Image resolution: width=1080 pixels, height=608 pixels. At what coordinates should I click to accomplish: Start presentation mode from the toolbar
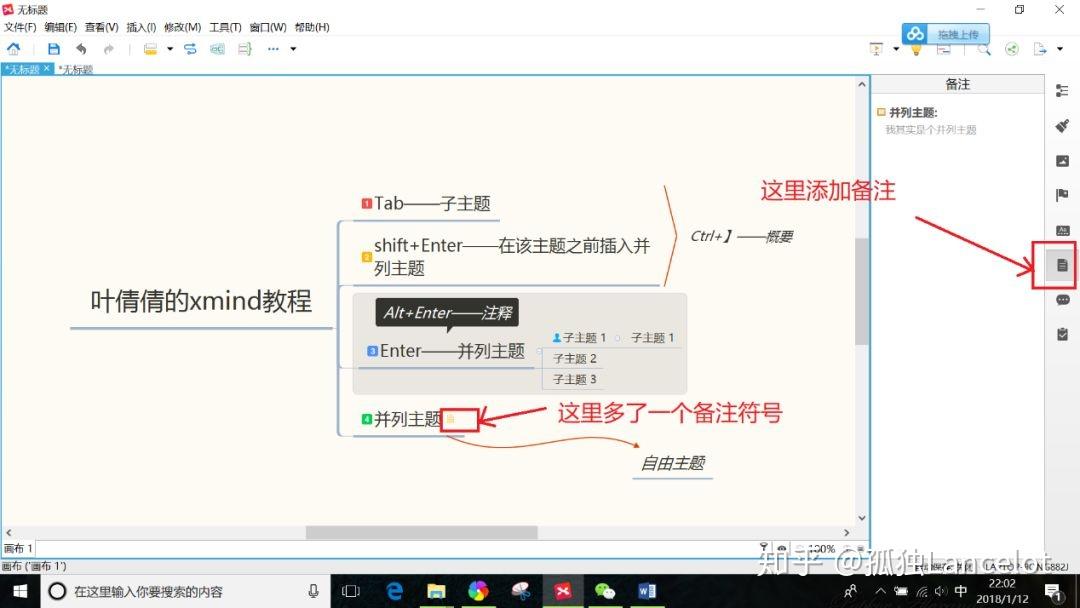(875, 49)
